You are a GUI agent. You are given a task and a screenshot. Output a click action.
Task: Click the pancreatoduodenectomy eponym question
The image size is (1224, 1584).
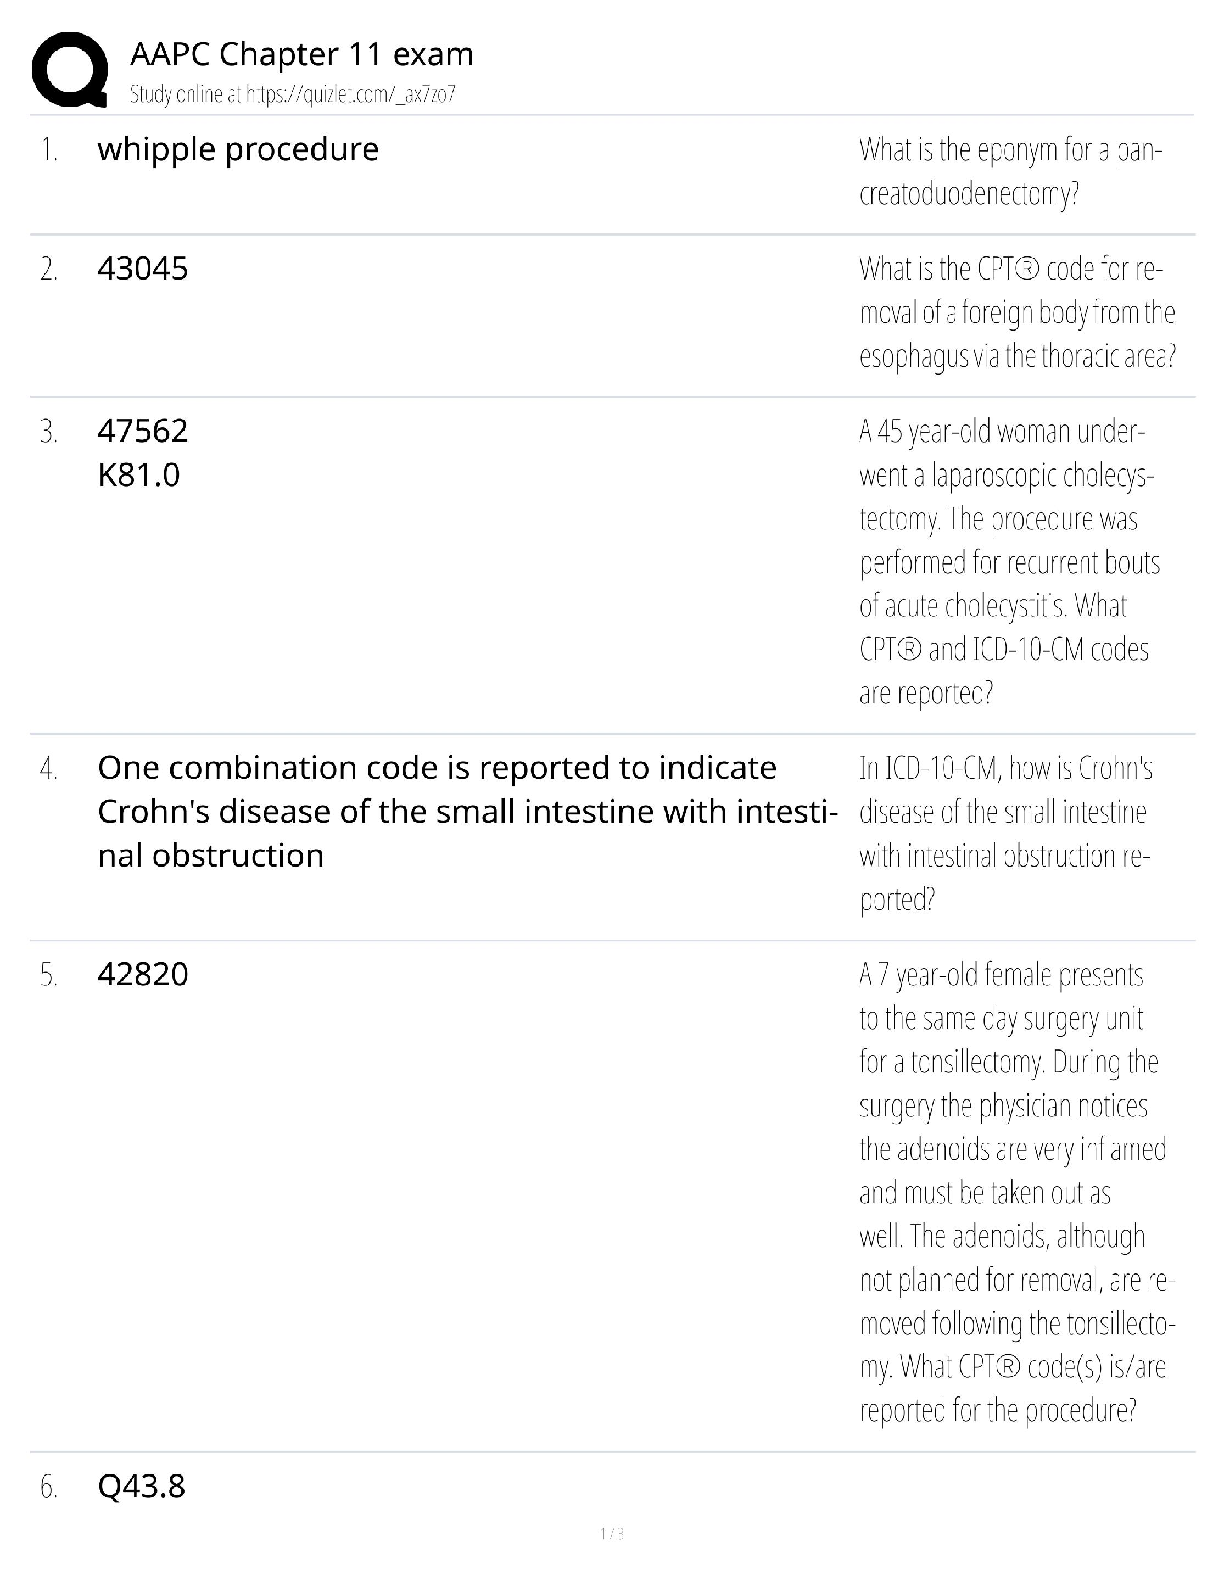(x=1010, y=171)
